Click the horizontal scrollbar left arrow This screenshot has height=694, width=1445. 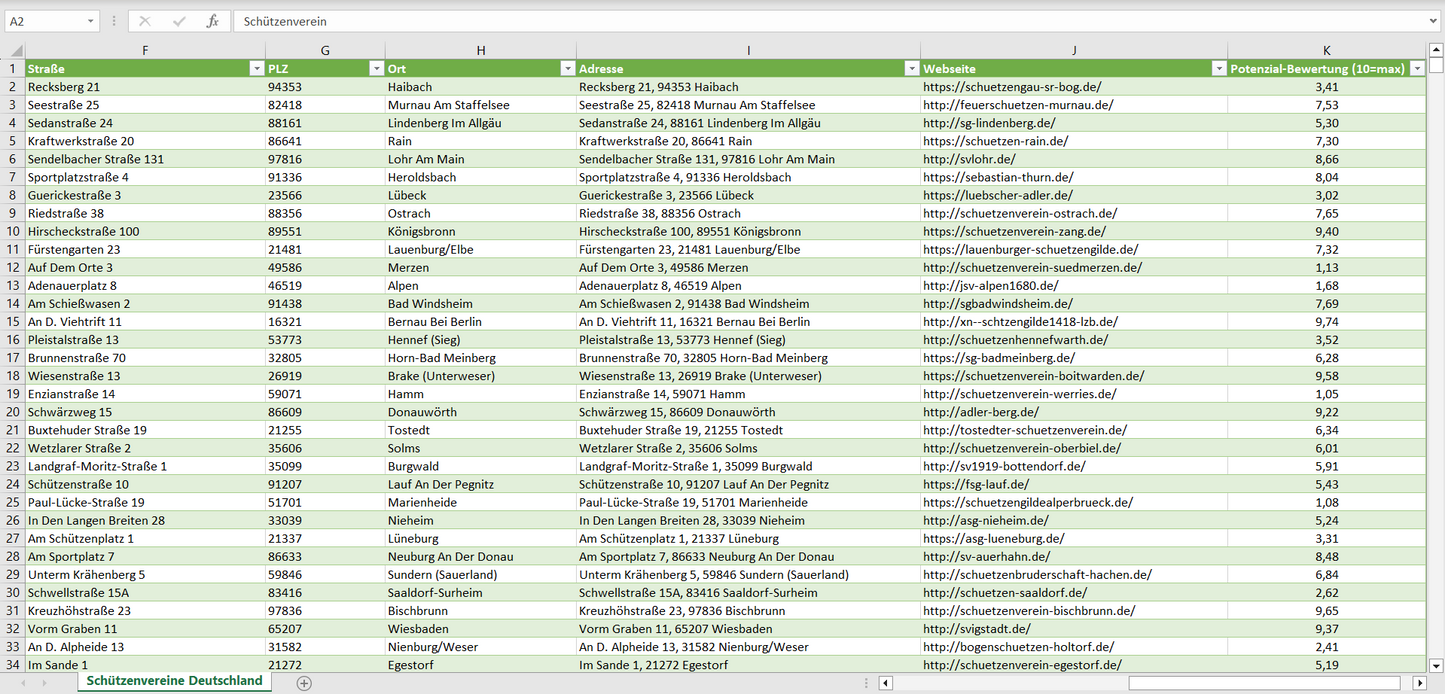(x=886, y=683)
